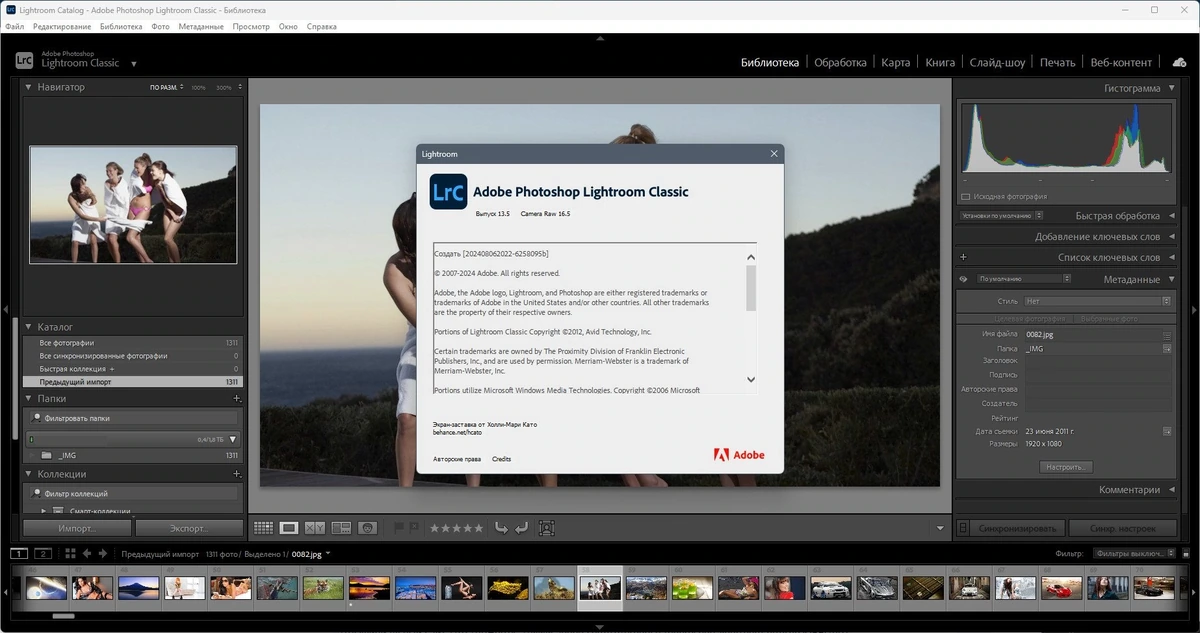Toggle the Выбранные фото metadata option
Viewport: 1200px width, 633px height.
click(x=1109, y=318)
